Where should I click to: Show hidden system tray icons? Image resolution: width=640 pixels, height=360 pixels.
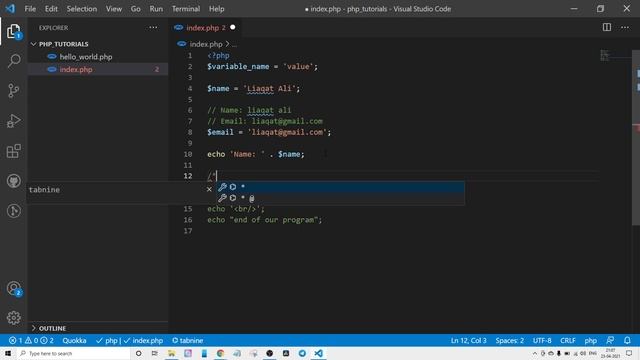pos(535,353)
